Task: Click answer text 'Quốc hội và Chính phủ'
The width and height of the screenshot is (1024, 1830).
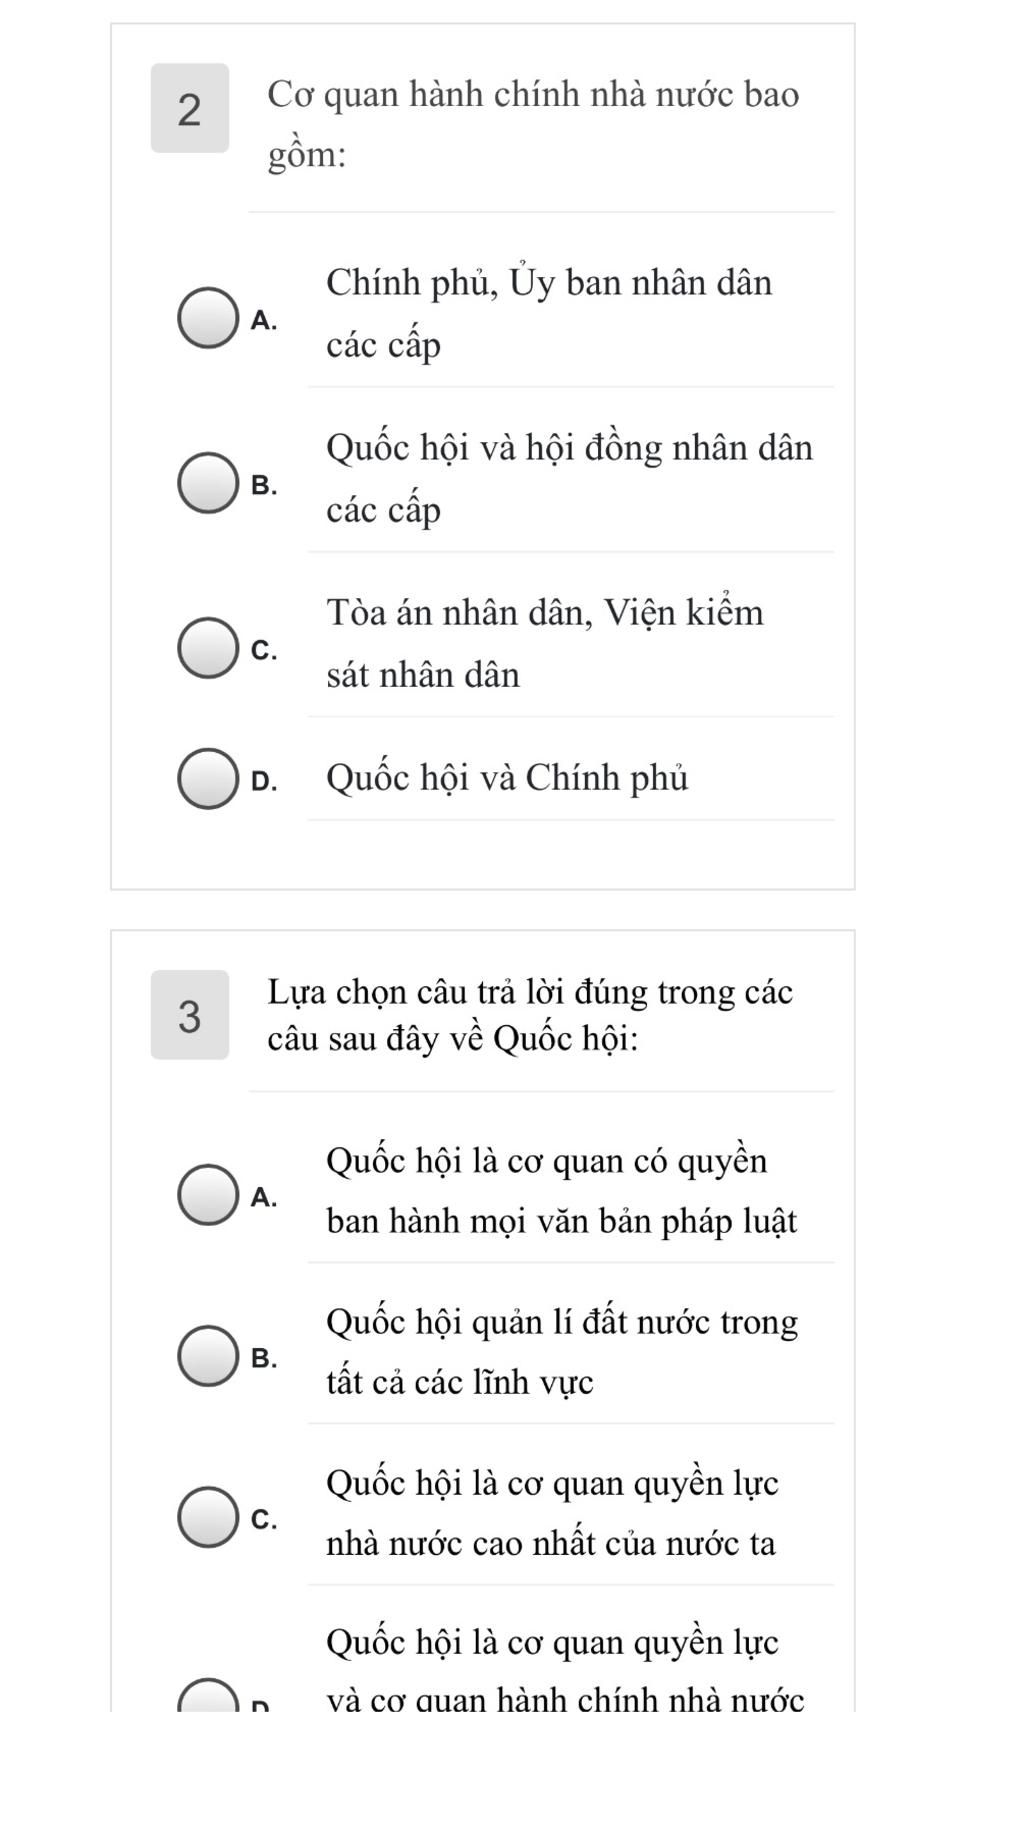Action: (x=507, y=778)
